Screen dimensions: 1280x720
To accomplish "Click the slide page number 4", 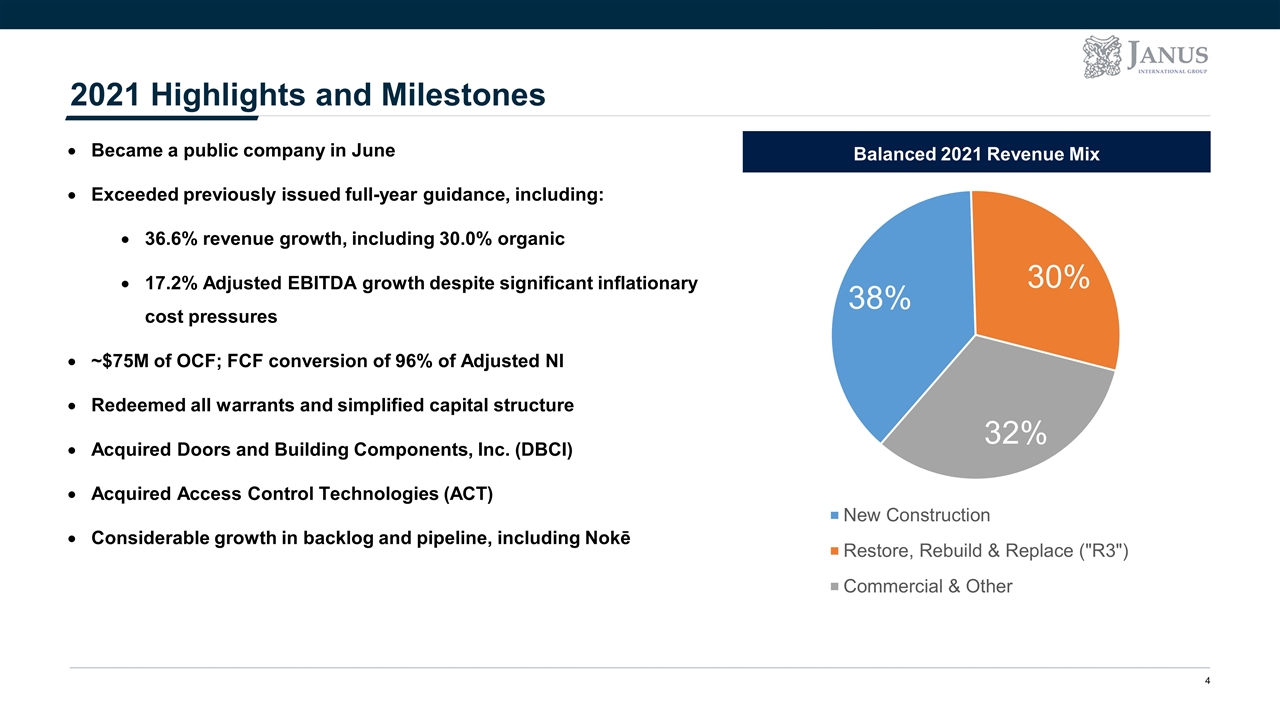I will 1207,681.
